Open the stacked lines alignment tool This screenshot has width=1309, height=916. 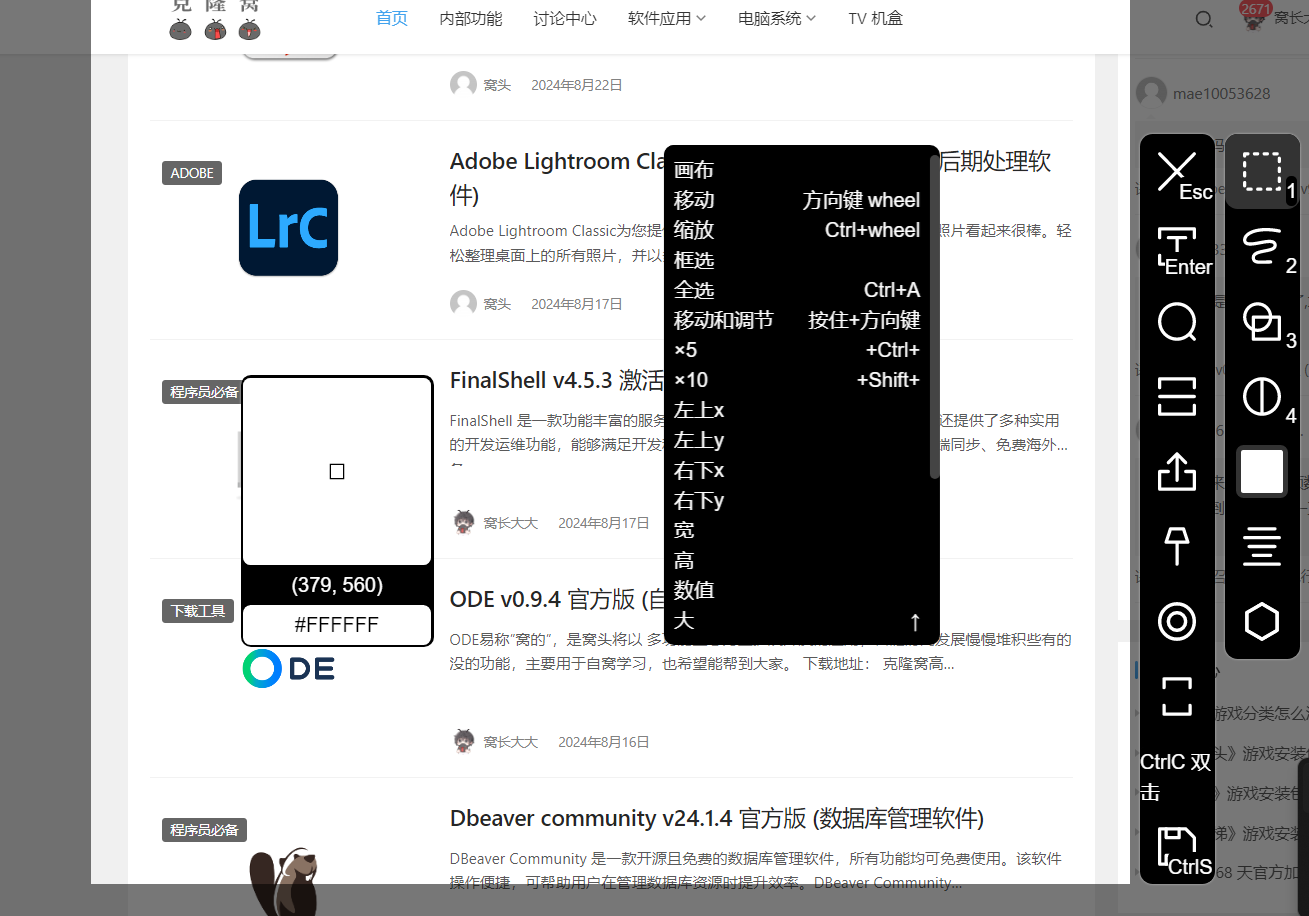(1262, 547)
